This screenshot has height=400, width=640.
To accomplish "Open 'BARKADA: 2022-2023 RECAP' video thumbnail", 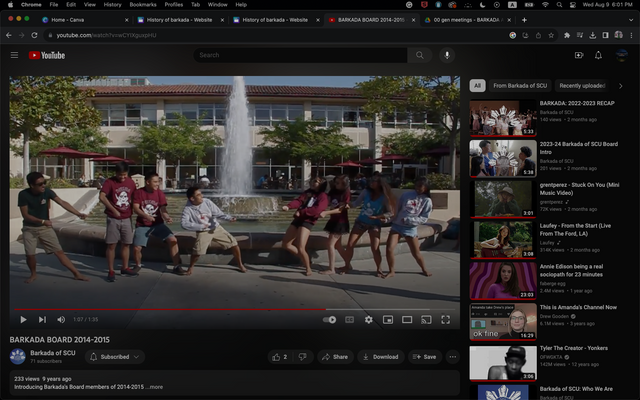I will 503,118.
